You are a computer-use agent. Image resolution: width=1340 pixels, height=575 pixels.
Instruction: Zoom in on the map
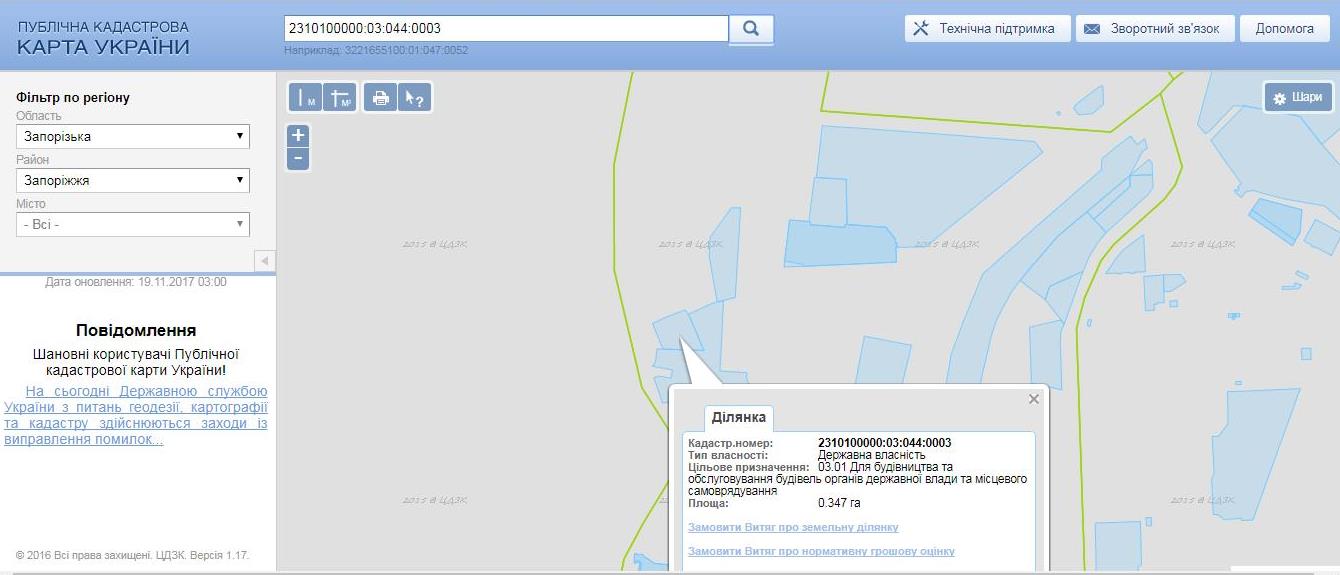tap(298, 136)
